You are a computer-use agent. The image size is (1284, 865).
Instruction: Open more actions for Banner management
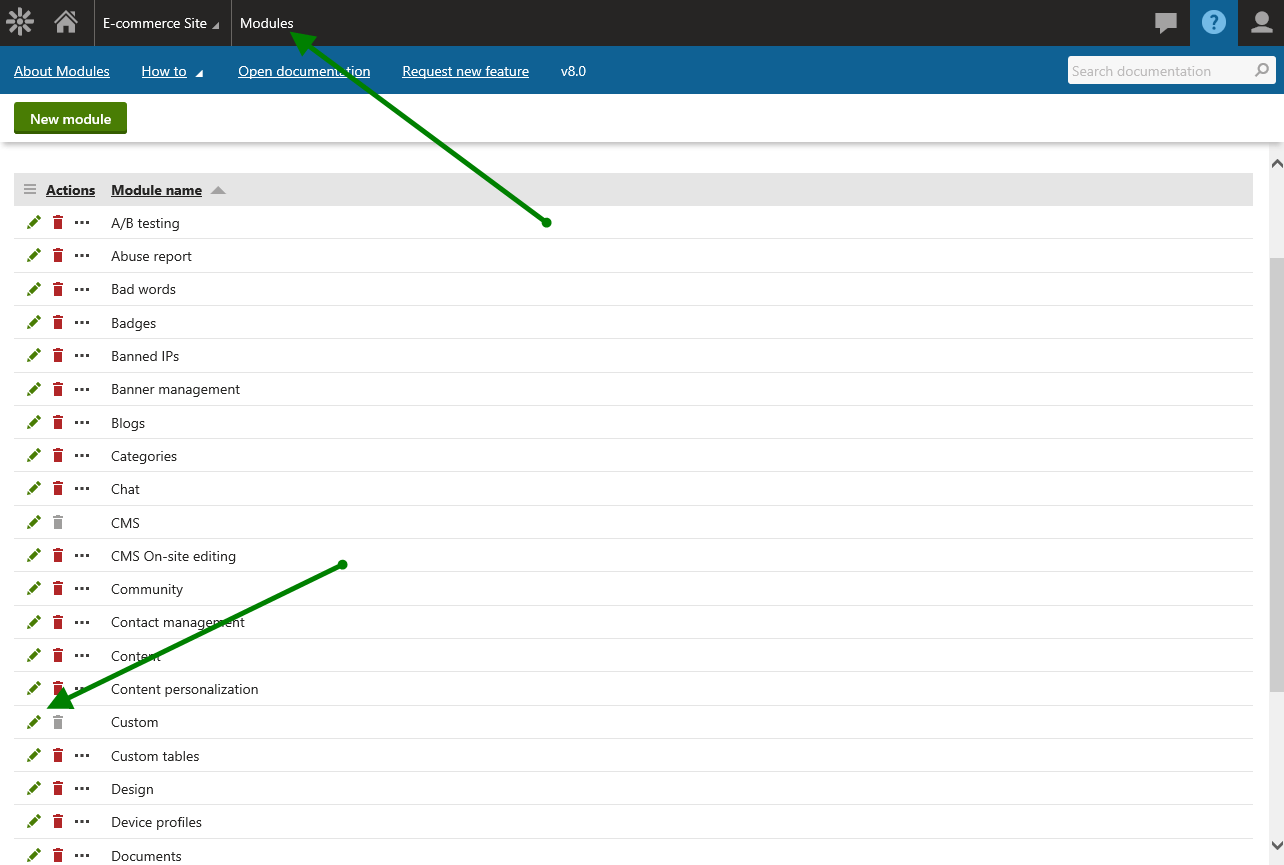click(x=82, y=389)
